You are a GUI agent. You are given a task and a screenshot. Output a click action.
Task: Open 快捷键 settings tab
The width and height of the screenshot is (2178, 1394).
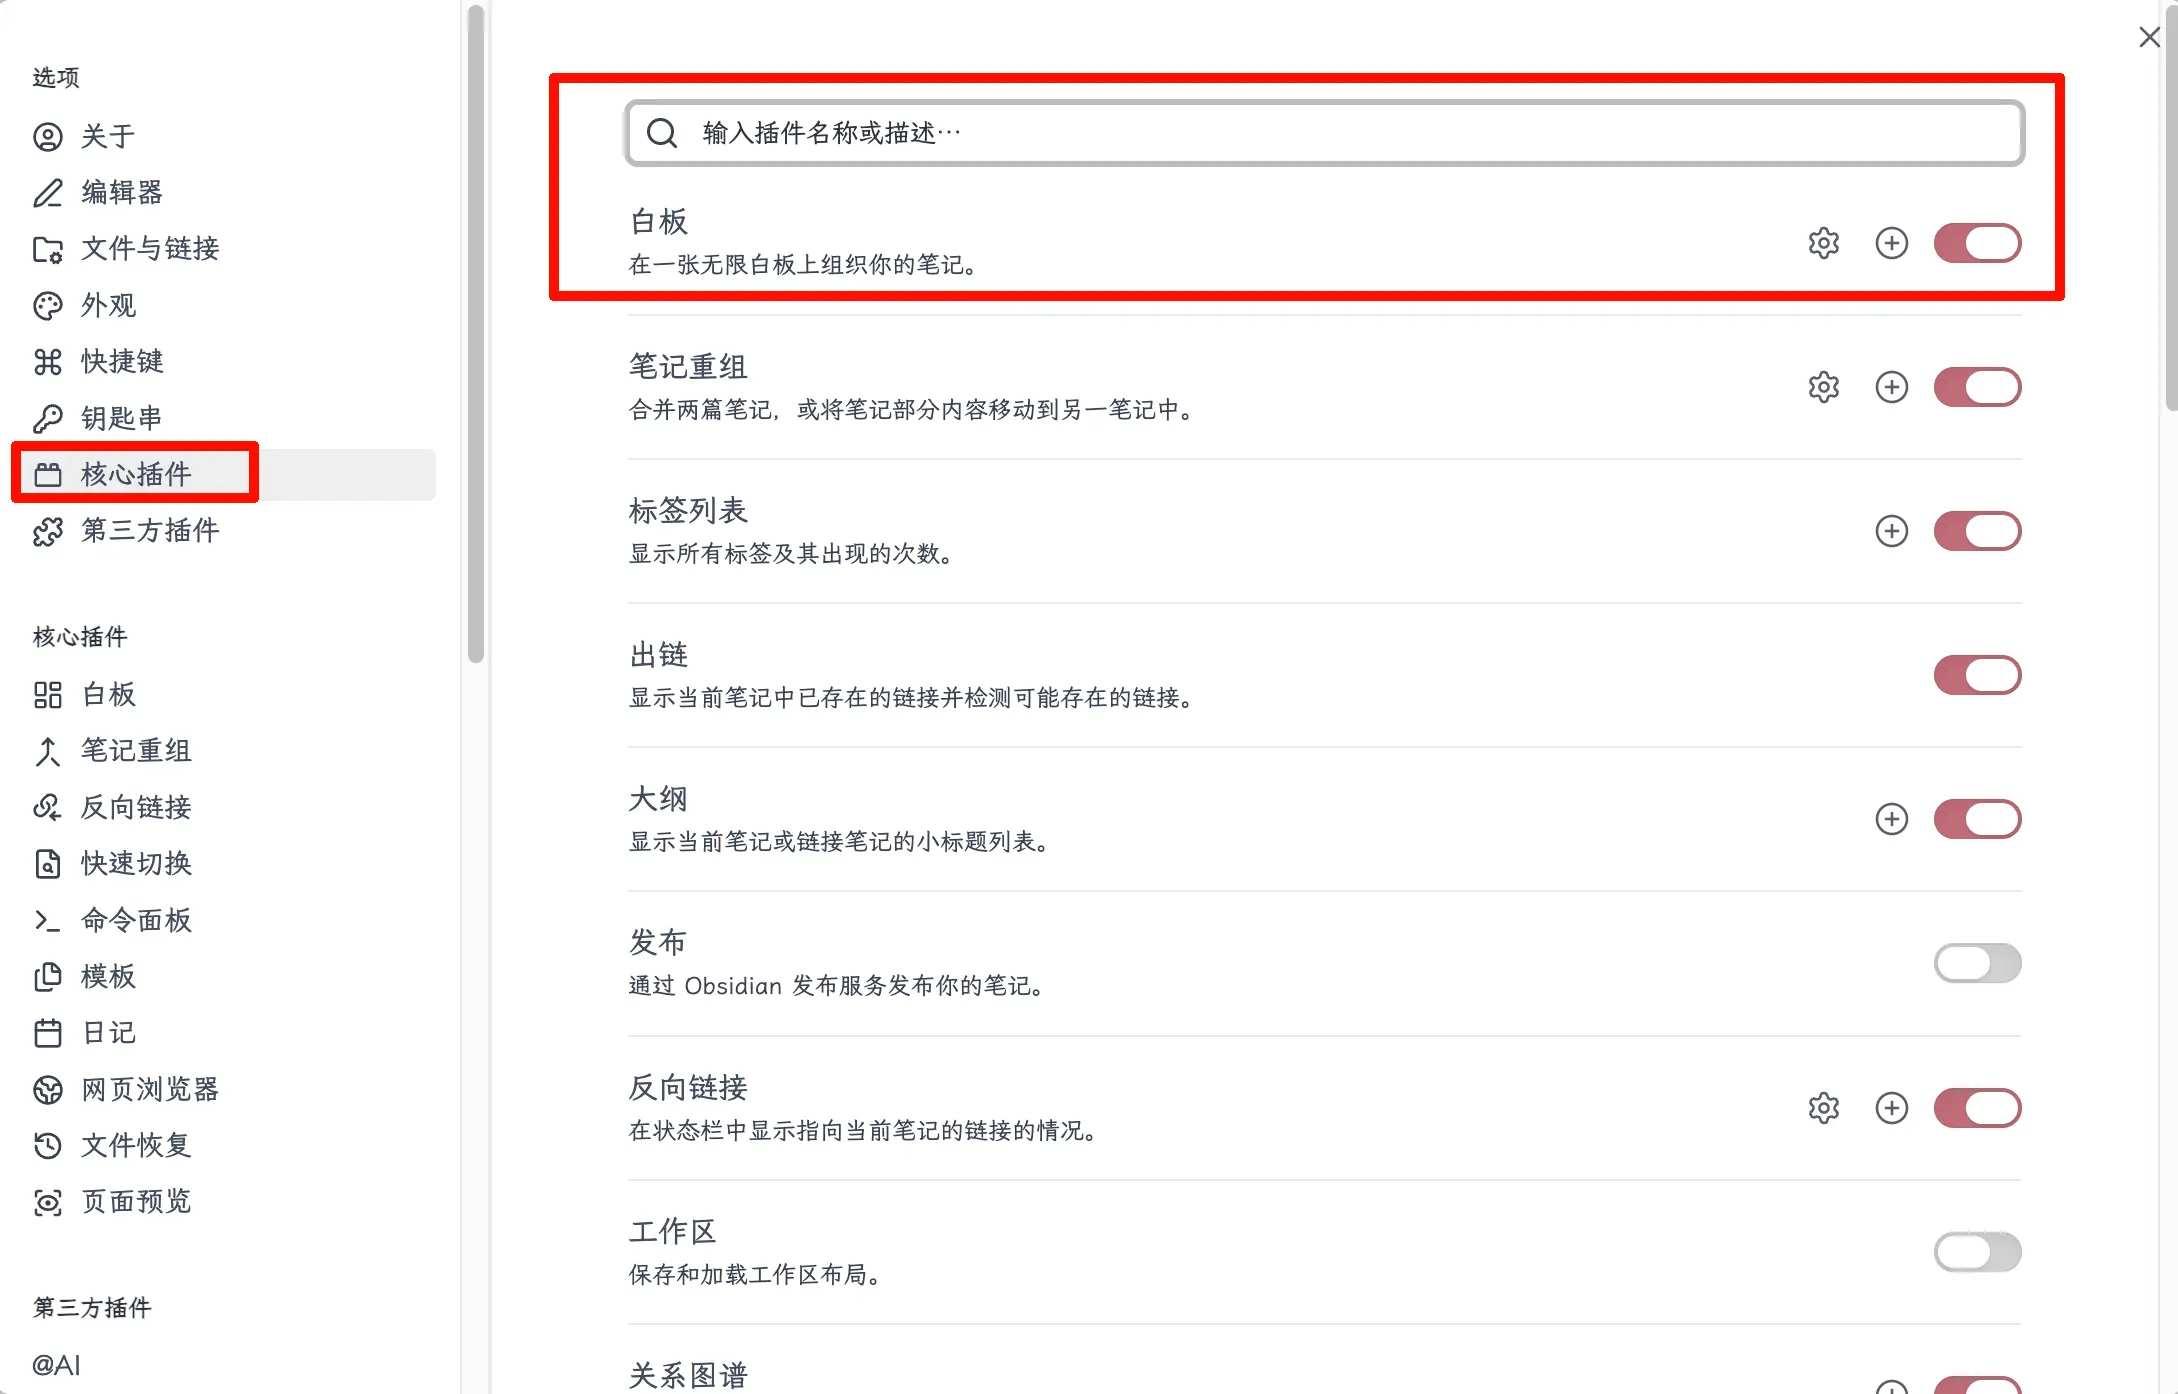(122, 361)
